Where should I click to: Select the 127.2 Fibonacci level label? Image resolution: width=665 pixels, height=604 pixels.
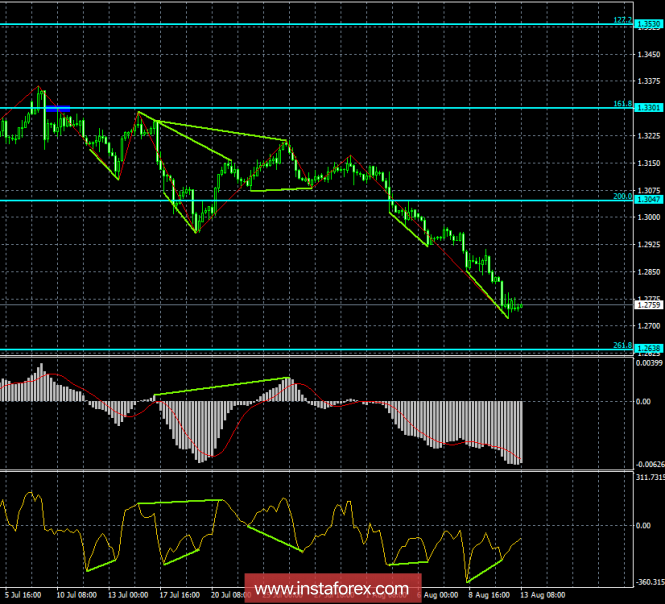[x=621, y=20]
